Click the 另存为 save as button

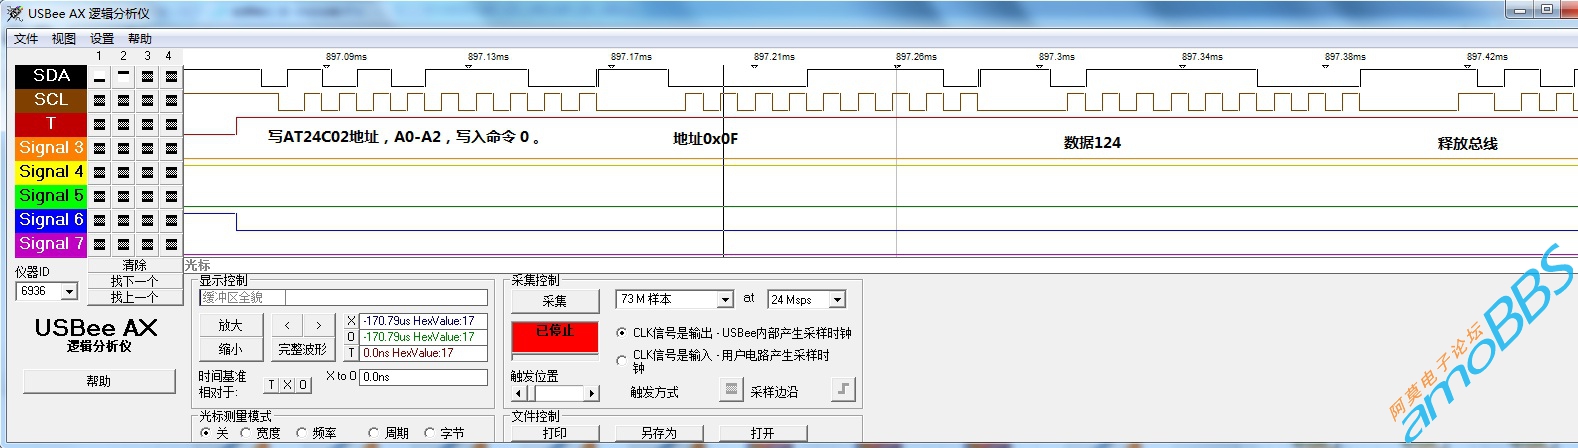click(659, 433)
